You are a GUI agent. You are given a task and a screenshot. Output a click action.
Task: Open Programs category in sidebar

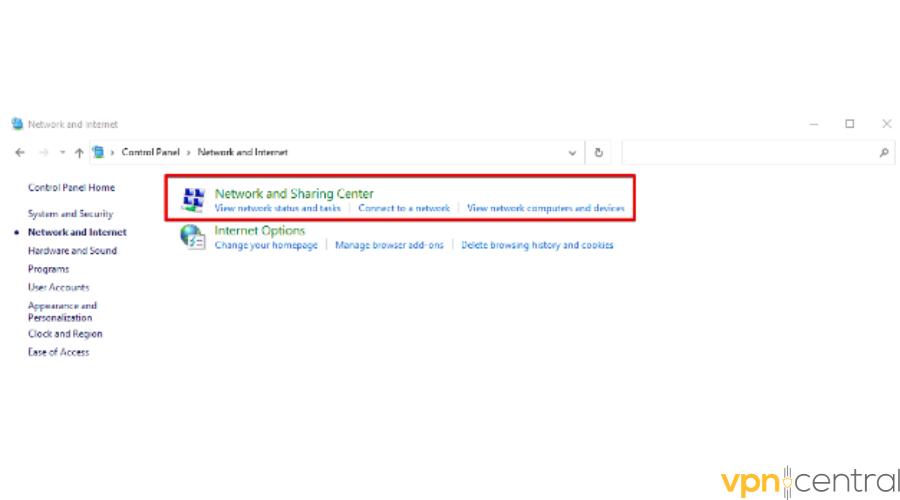(x=48, y=269)
